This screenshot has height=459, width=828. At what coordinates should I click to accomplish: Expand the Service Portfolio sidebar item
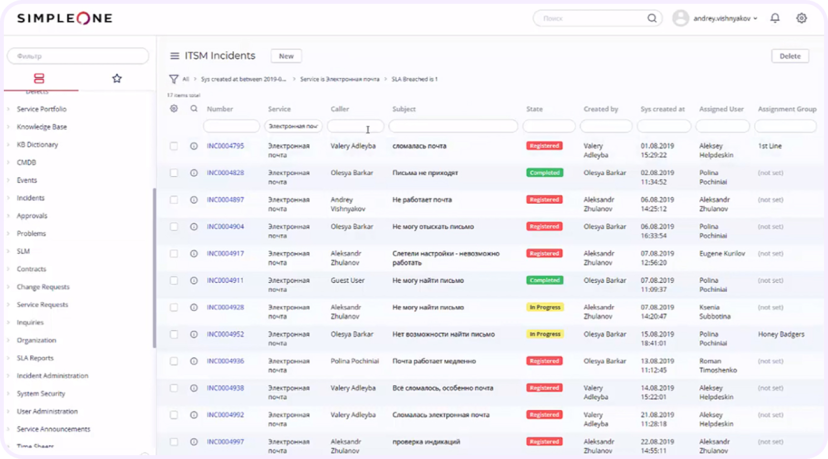[x=41, y=109]
